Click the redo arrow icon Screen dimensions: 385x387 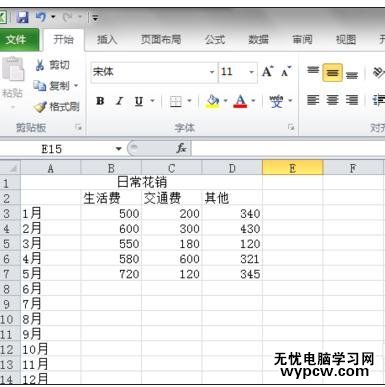click(68, 17)
